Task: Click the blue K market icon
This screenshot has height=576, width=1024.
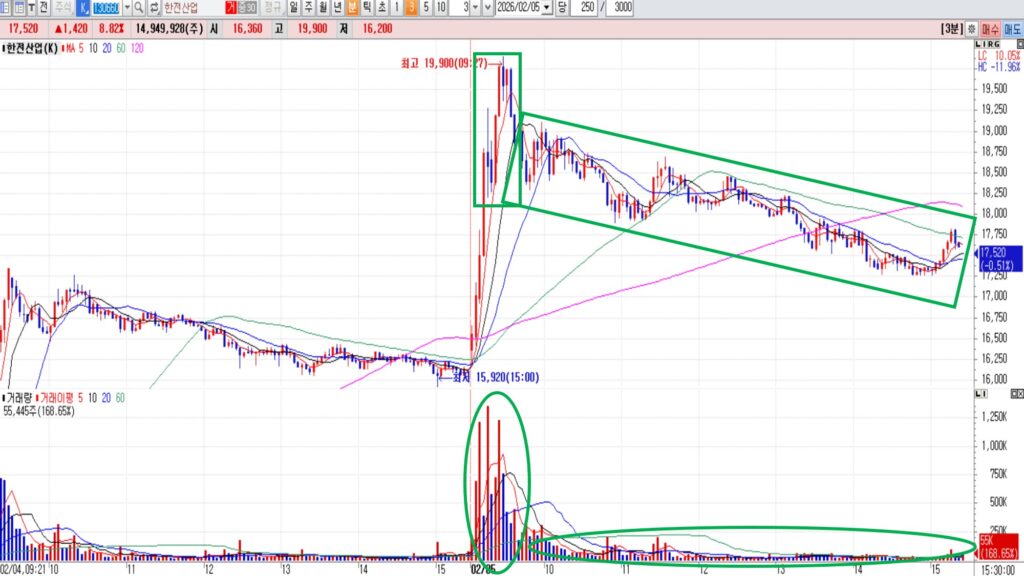Action: 82,7
